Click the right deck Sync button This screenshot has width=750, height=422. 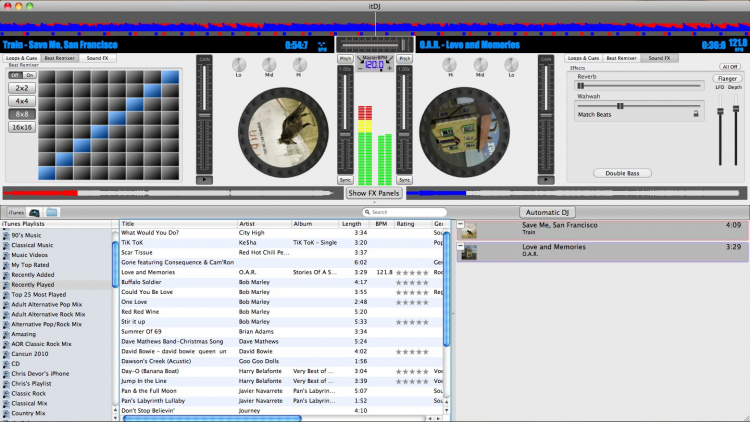(404, 180)
